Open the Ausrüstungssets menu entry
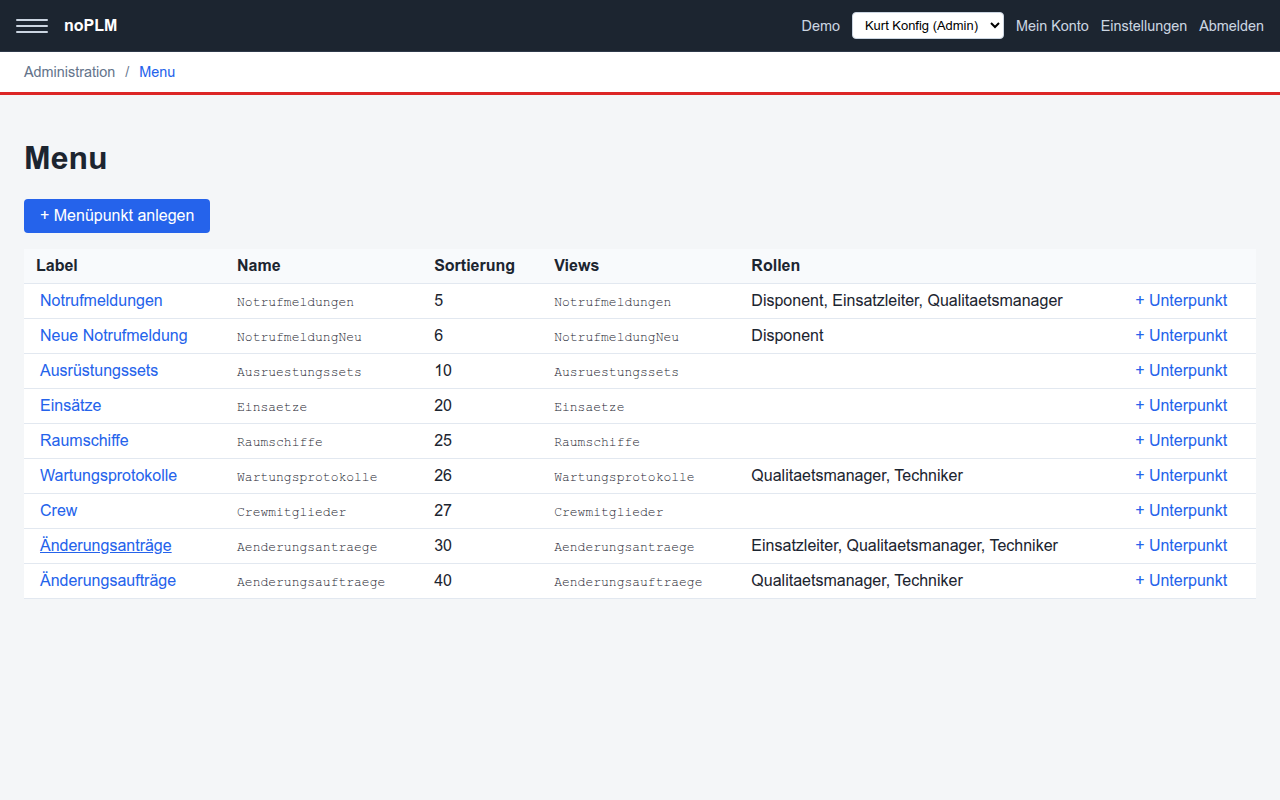Screen dimensions: 1280x800 [x=99, y=370]
